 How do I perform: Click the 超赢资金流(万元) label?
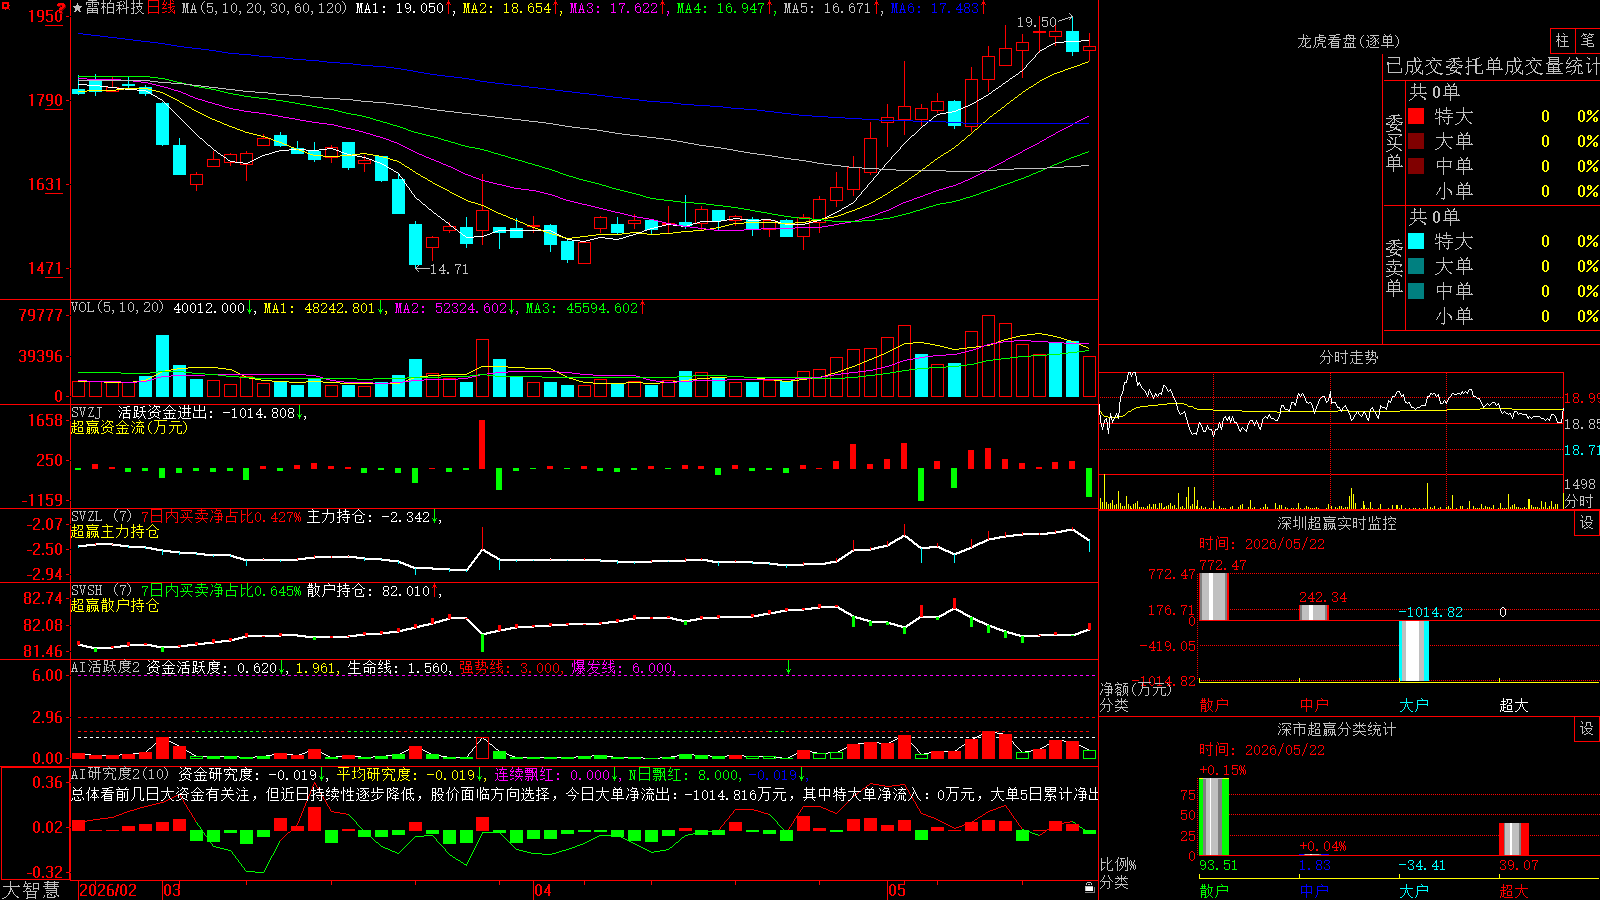pyautogui.click(x=129, y=427)
